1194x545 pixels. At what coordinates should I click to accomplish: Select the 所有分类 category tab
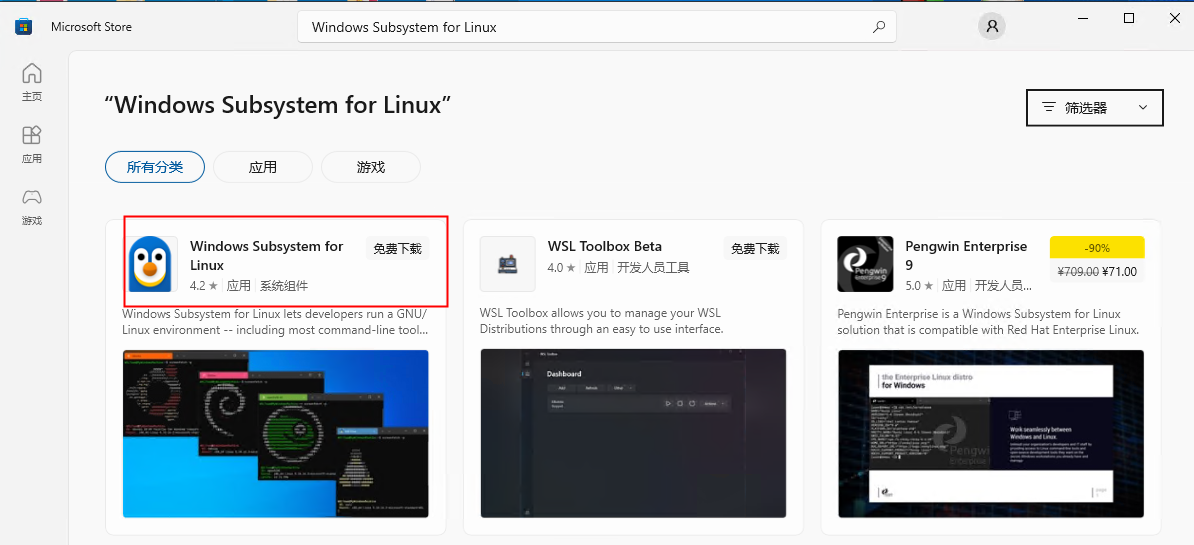[155, 167]
